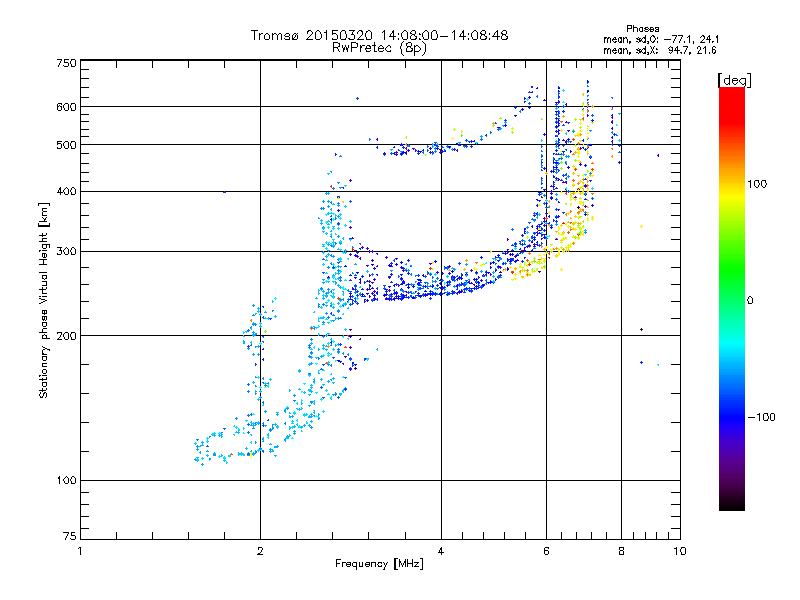The width and height of the screenshot is (800, 600).
Task: Click the y-axis '400' tick label
Action: pyautogui.click(x=66, y=192)
